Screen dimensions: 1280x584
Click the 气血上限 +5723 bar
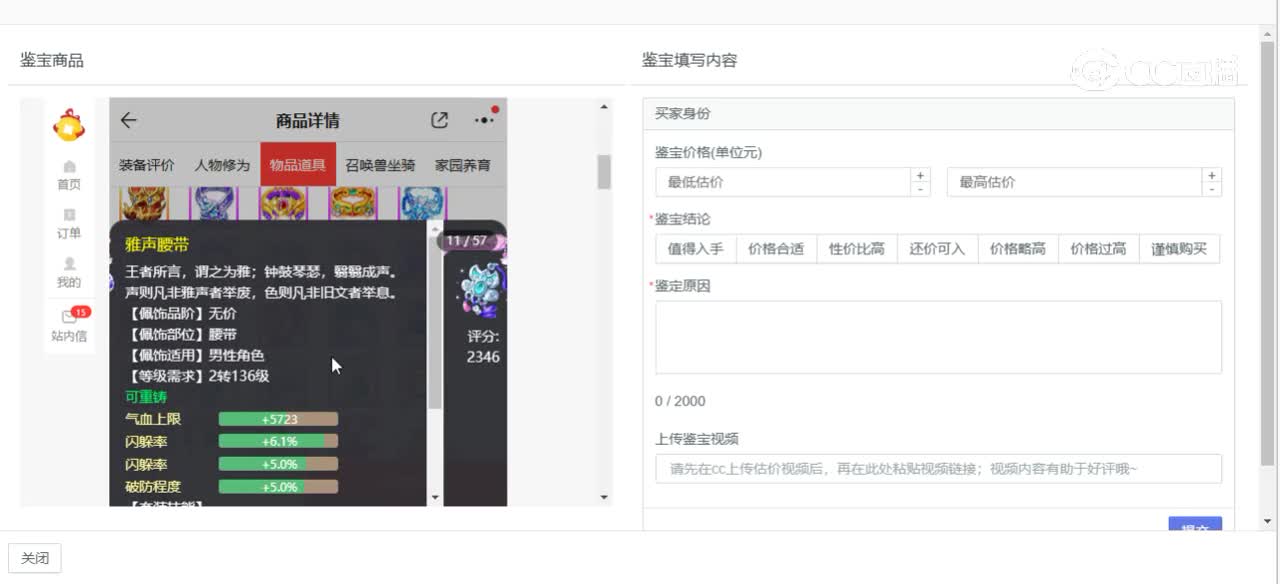[x=278, y=419]
